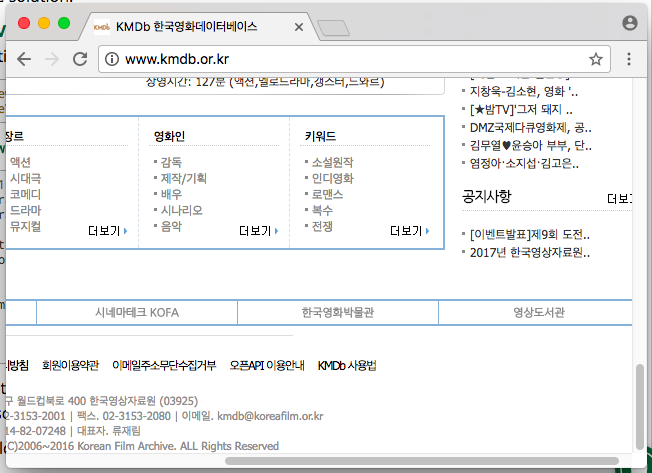Open 오픈API 이용안내 footer link
The height and width of the screenshot is (473, 652).
click(267, 365)
